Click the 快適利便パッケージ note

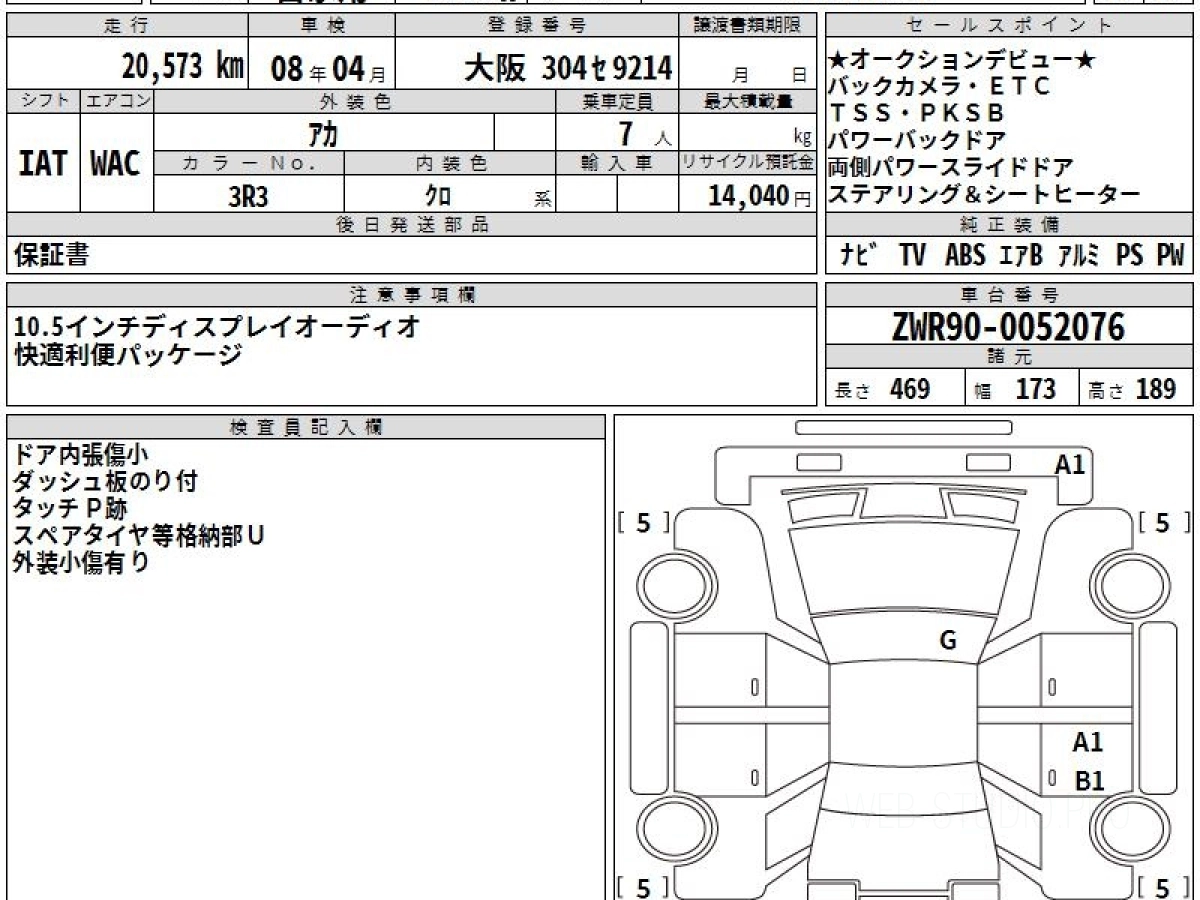click(x=128, y=354)
